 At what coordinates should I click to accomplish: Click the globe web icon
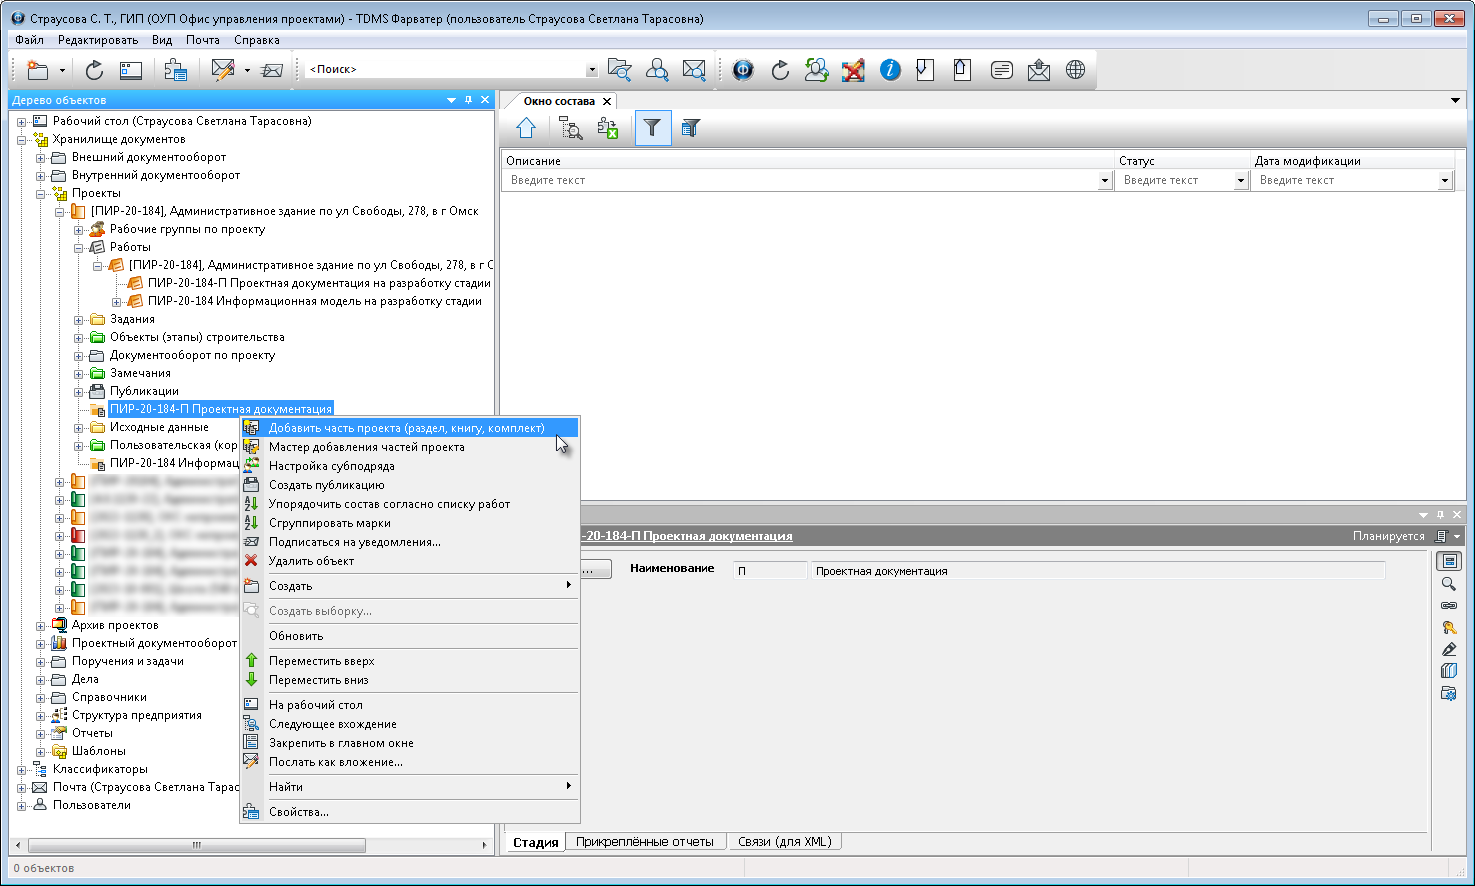1076,70
